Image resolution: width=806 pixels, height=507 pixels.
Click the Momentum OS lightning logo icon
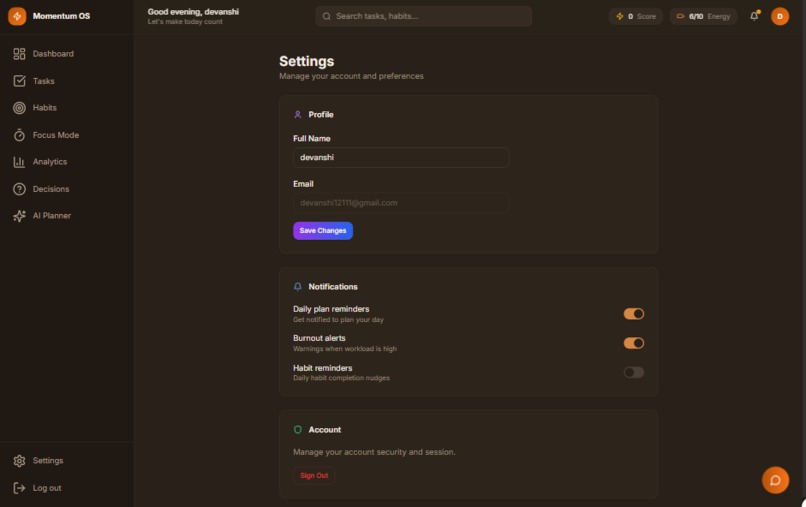(x=17, y=16)
